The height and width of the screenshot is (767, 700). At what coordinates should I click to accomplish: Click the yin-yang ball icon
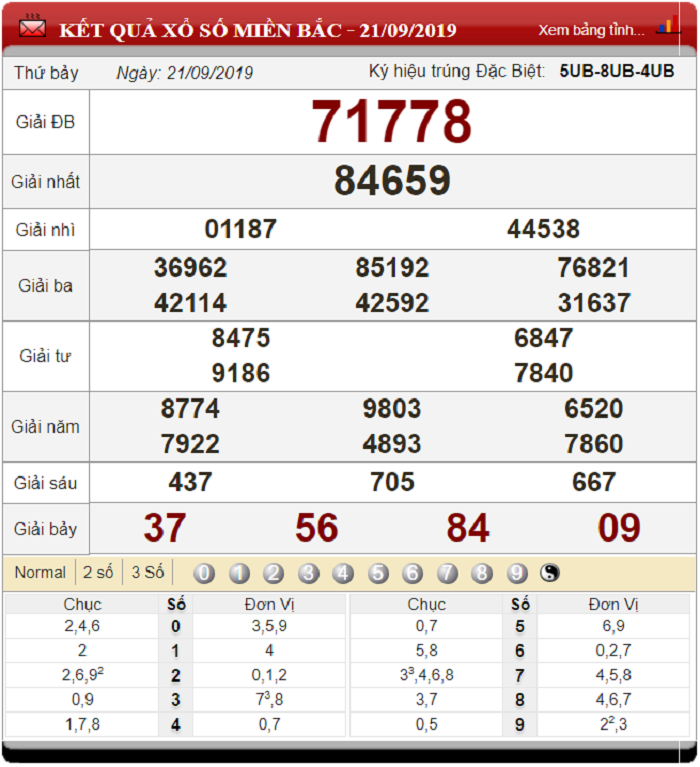550,572
